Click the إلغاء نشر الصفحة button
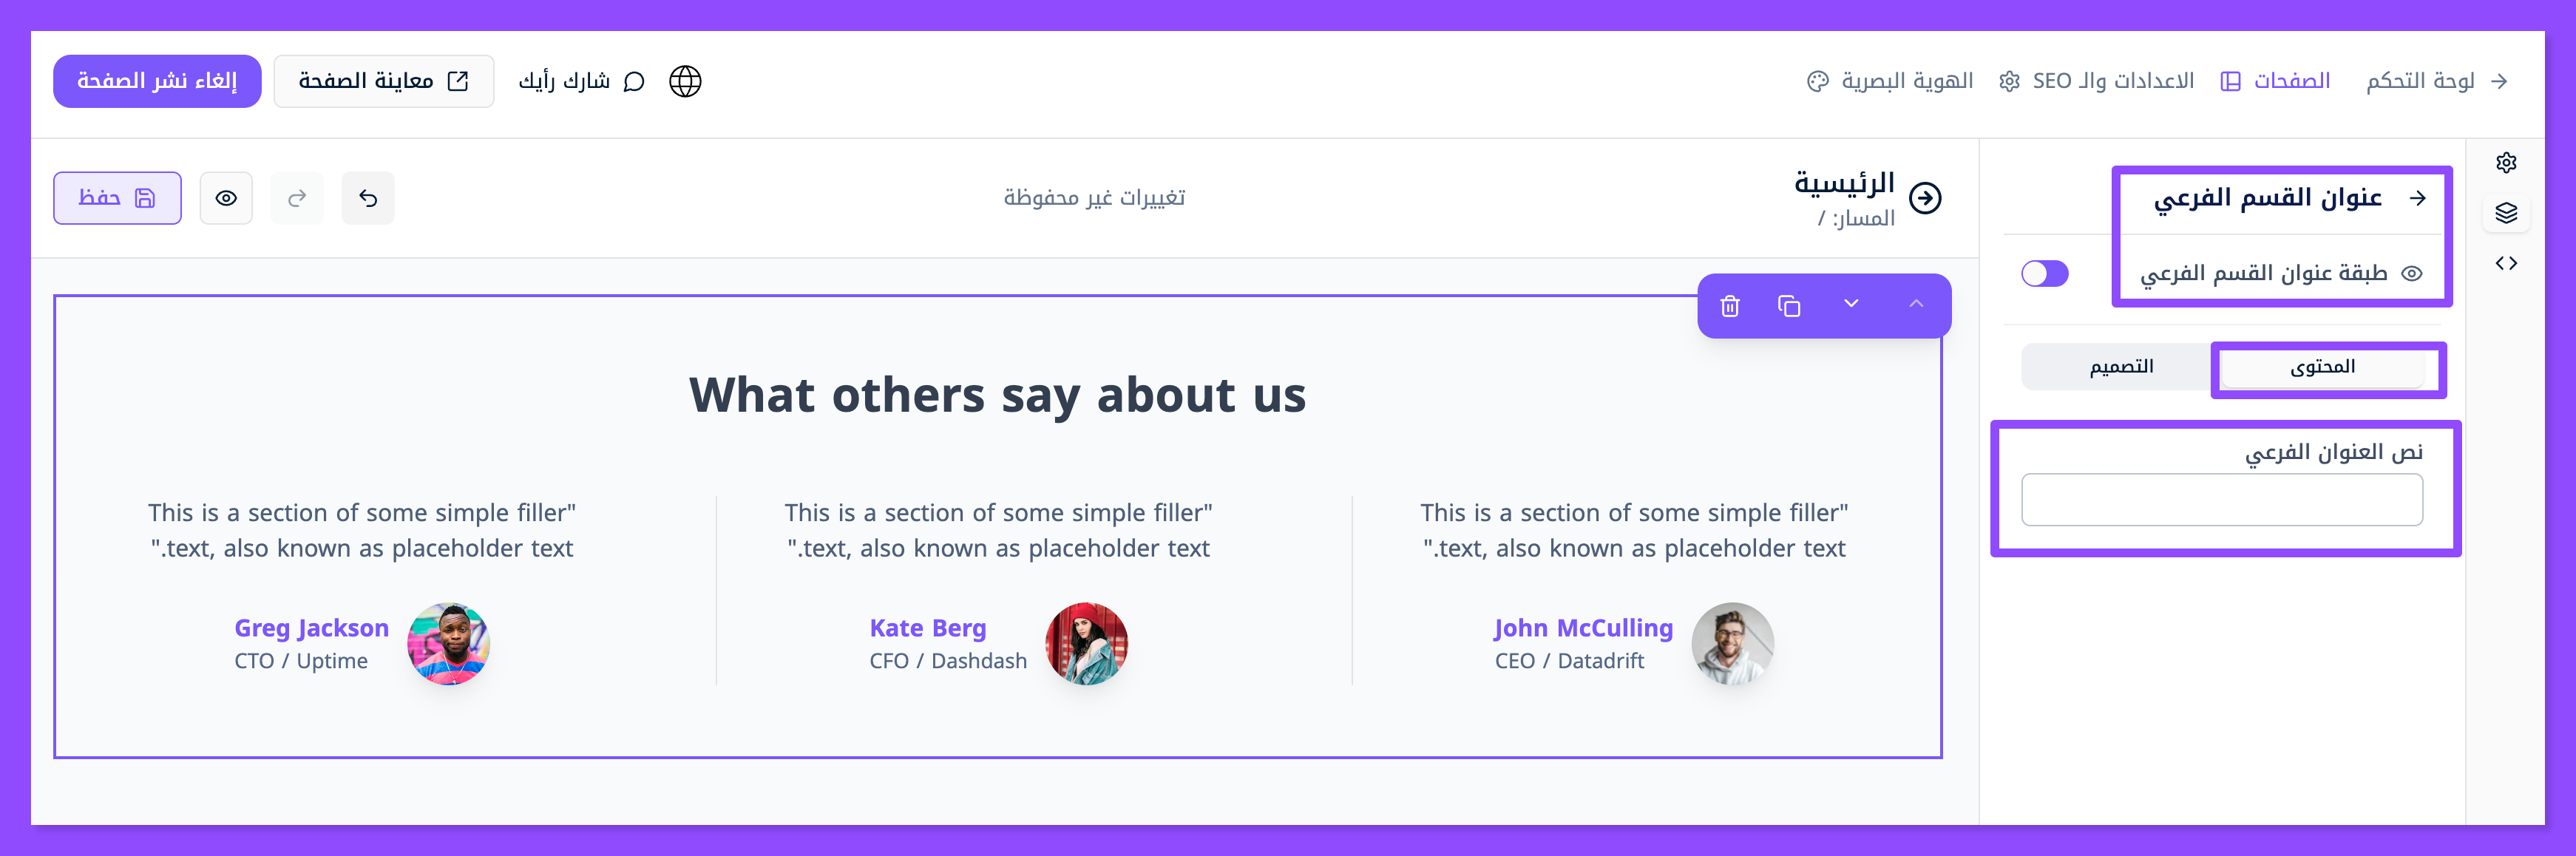This screenshot has height=856, width=2576. pos(157,81)
